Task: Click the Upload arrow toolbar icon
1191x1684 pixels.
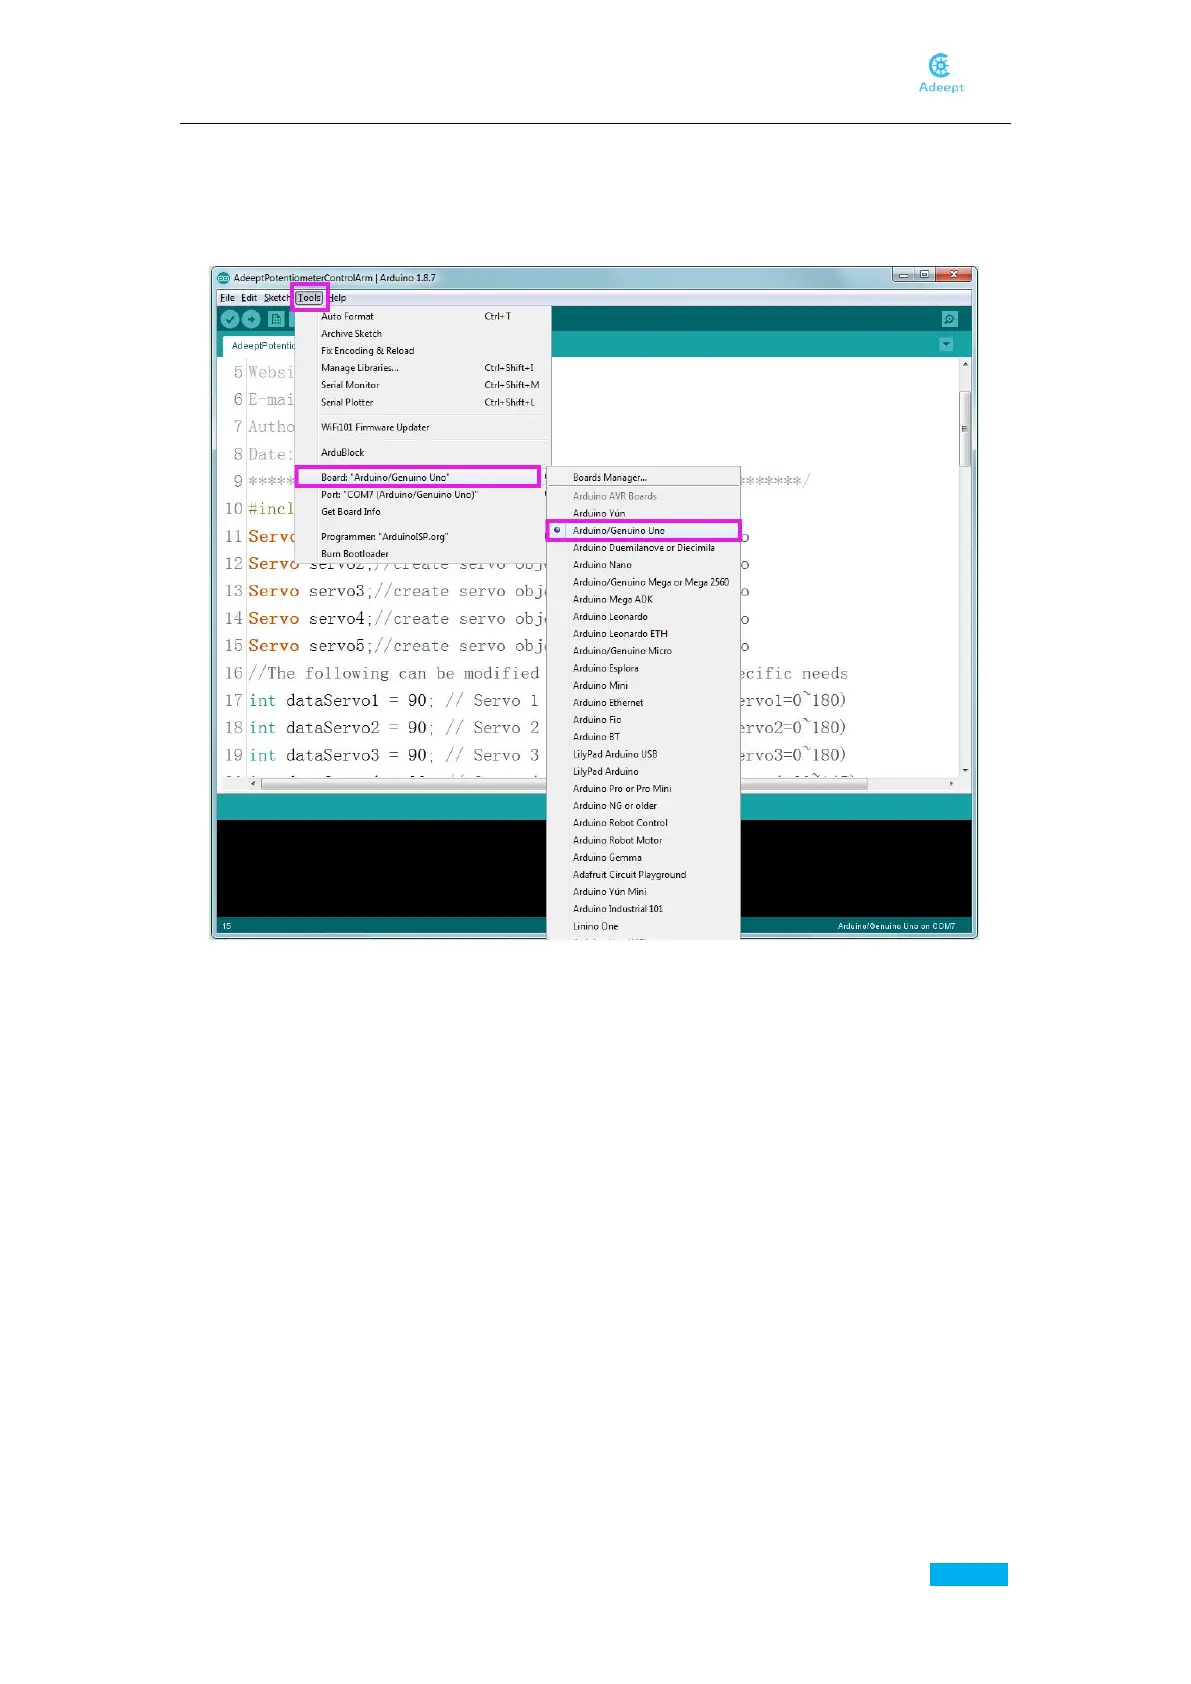Action: 251,319
